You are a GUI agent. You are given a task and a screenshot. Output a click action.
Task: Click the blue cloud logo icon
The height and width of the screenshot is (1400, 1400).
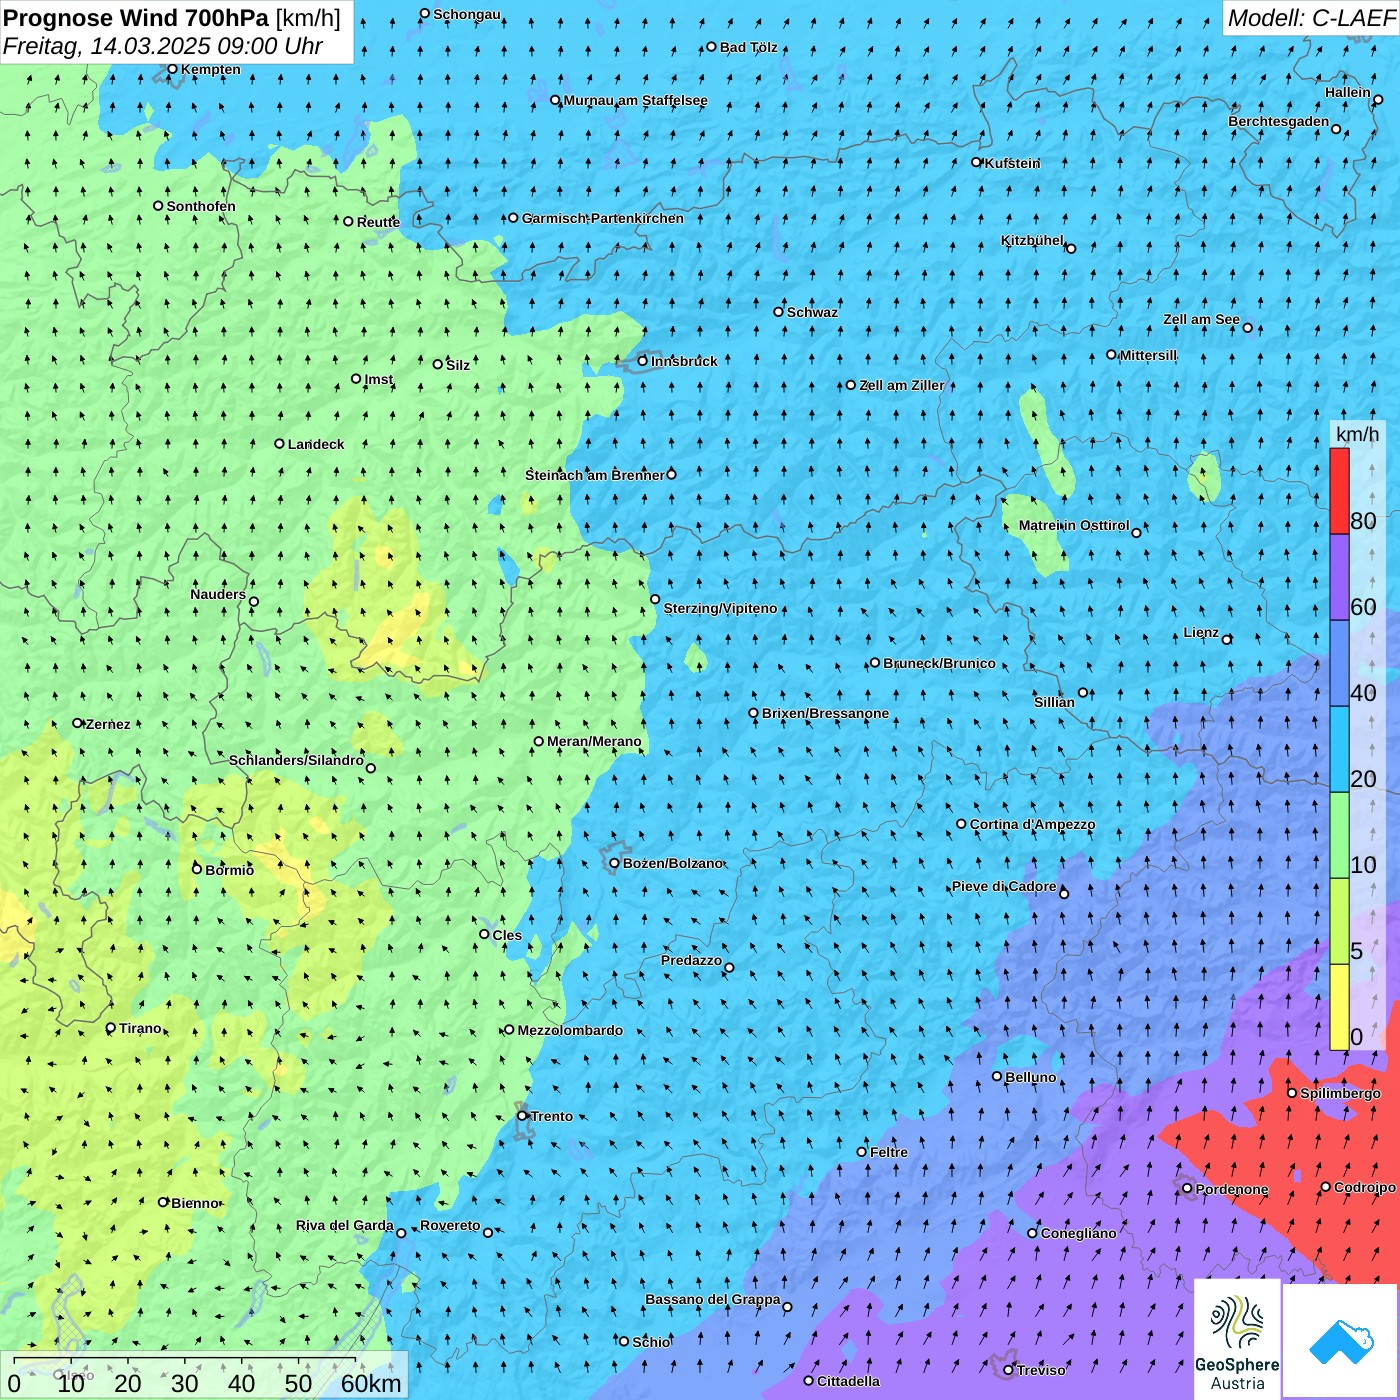(x=1341, y=1342)
